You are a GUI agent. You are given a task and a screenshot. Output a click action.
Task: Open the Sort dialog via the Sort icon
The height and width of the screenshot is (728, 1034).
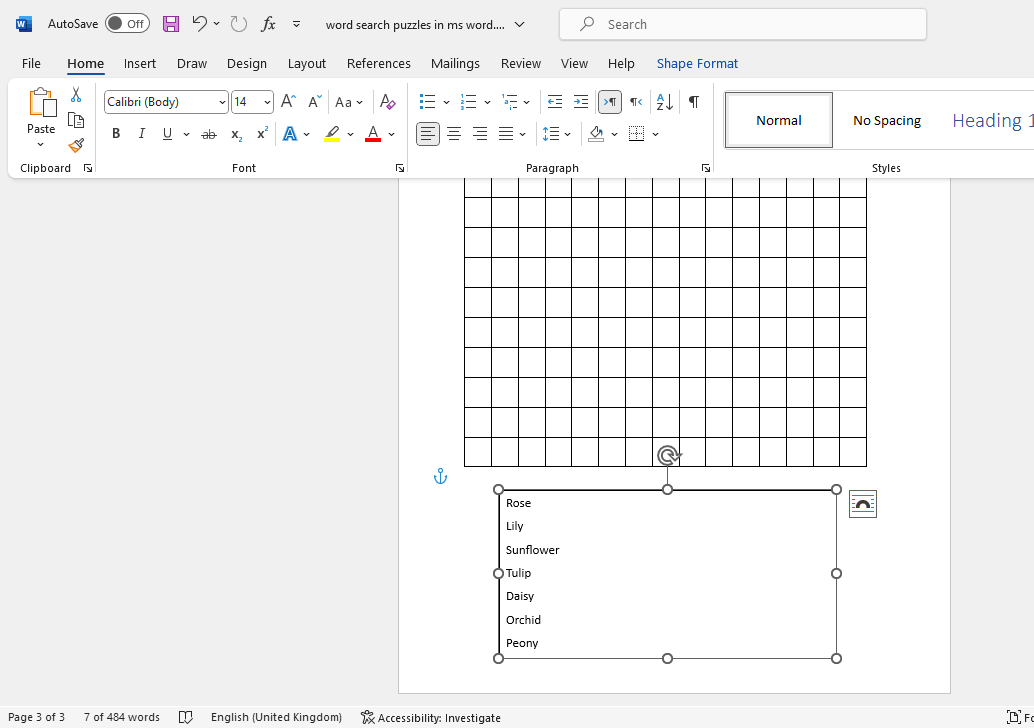pos(662,101)
